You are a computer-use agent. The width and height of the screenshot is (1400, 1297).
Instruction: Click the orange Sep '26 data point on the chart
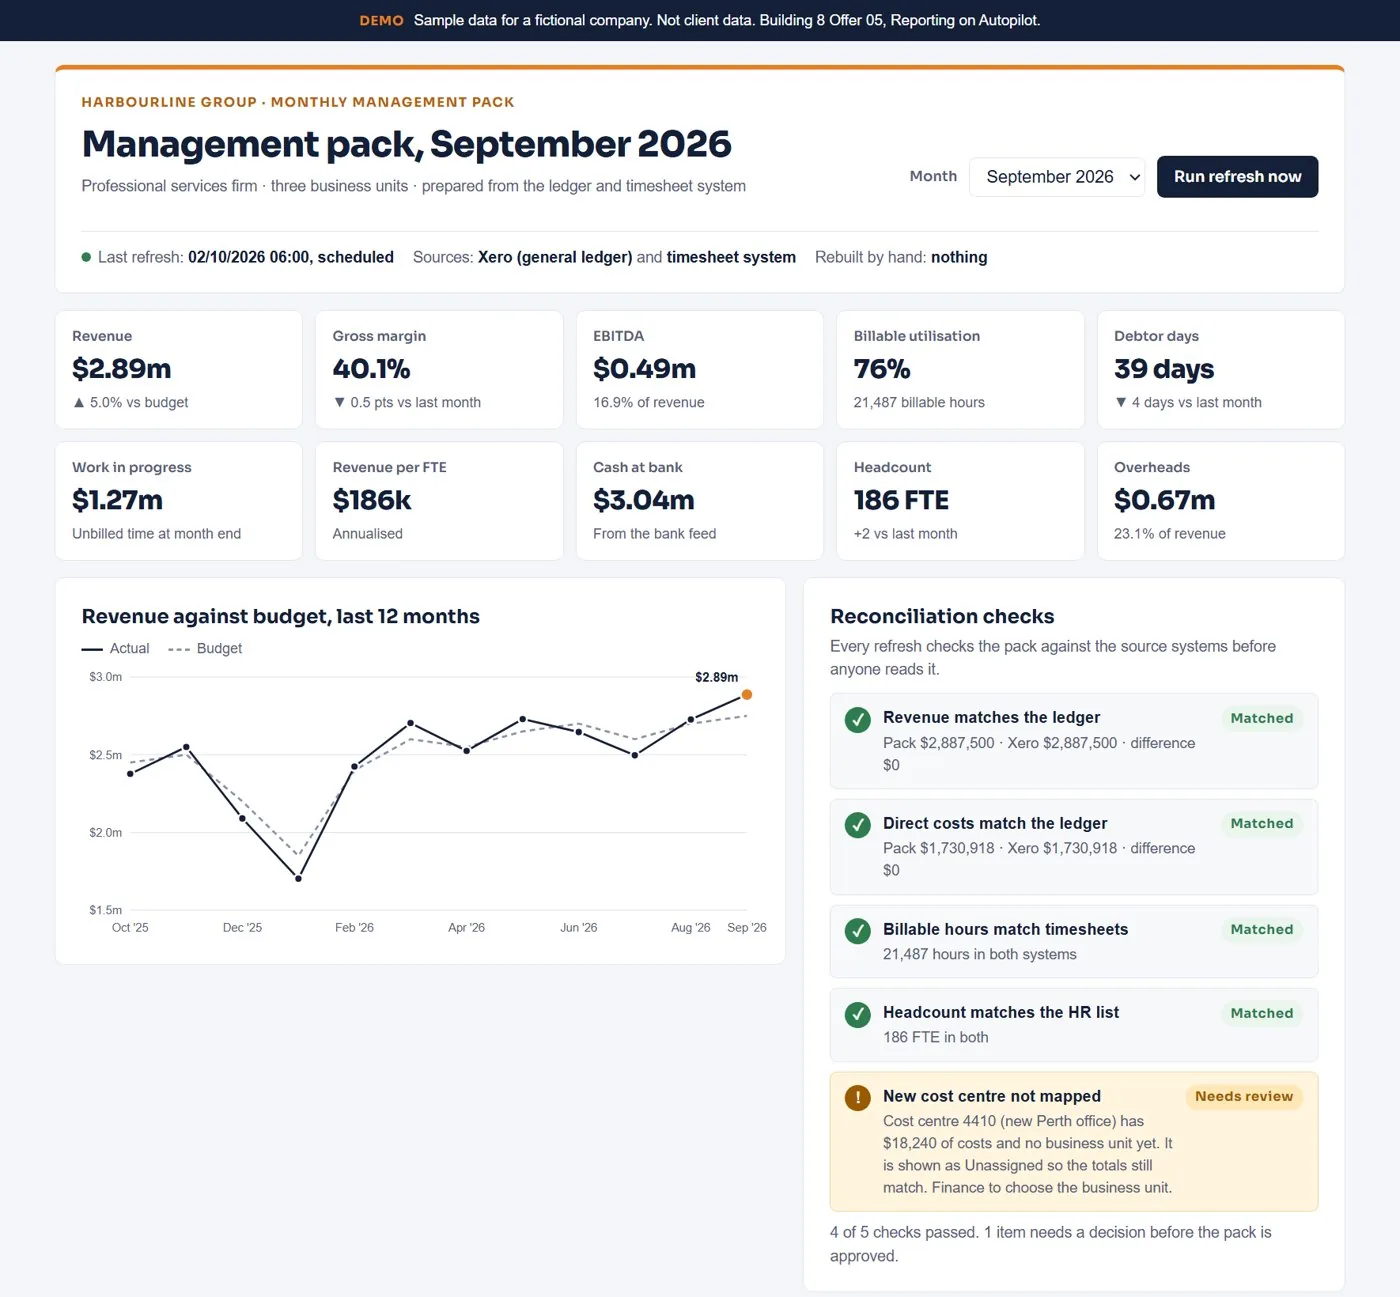[747, 694]
